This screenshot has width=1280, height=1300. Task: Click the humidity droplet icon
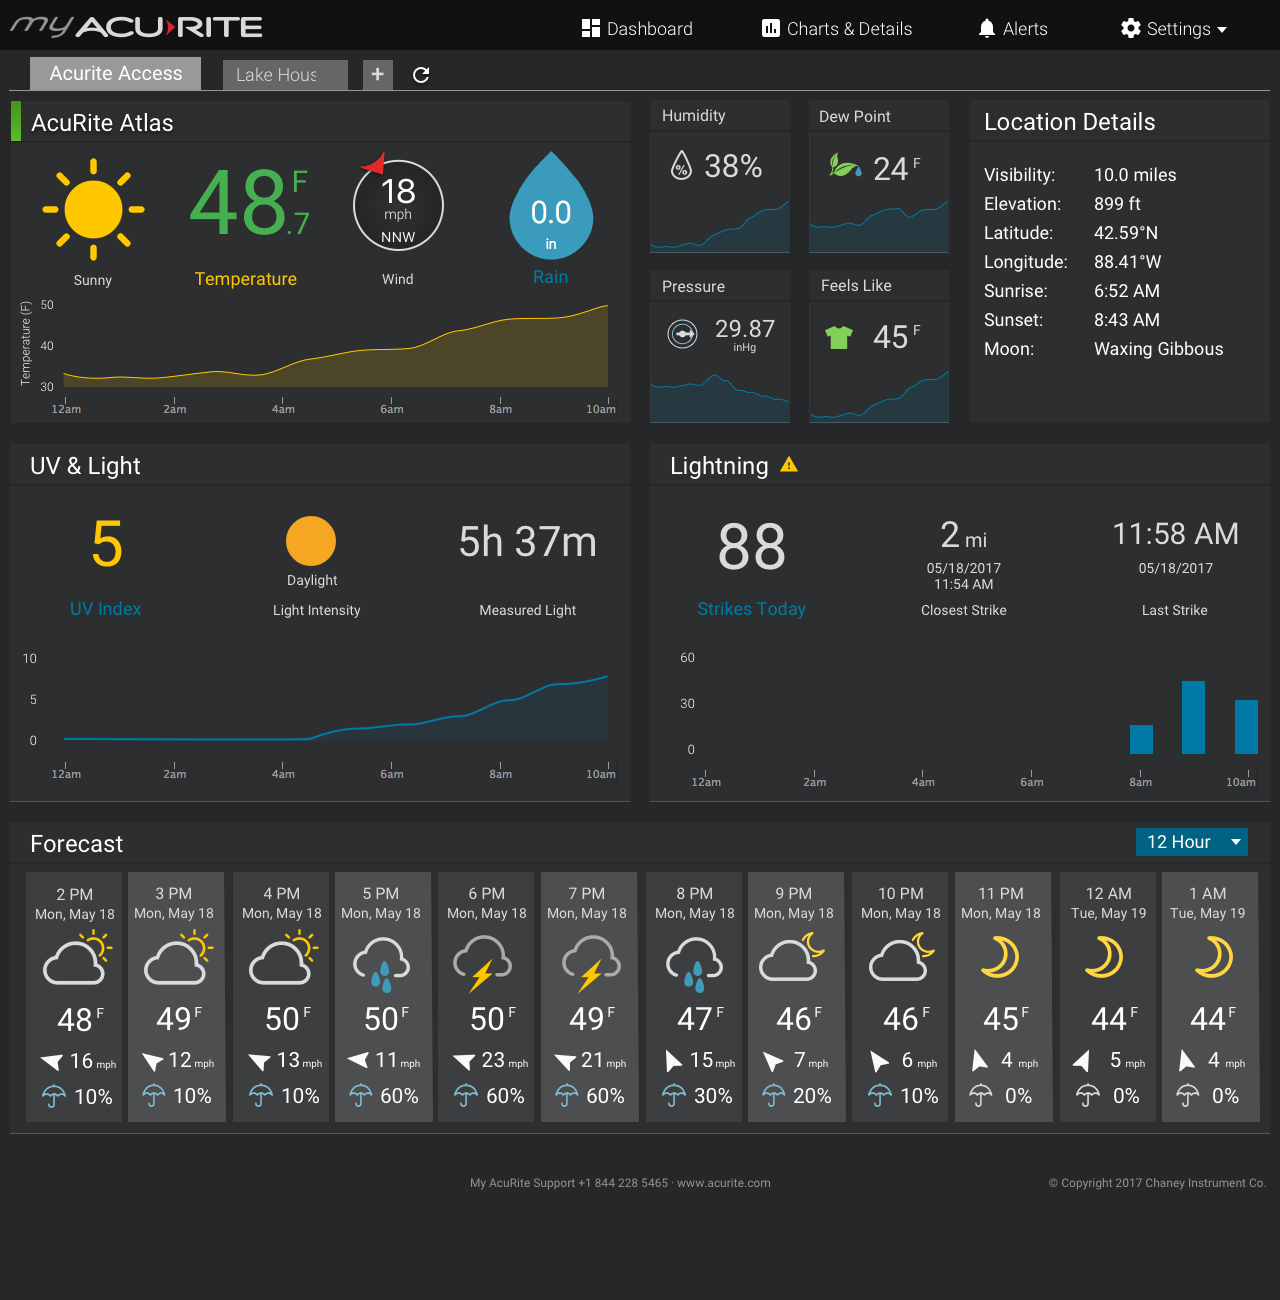[x=681, y=165]
